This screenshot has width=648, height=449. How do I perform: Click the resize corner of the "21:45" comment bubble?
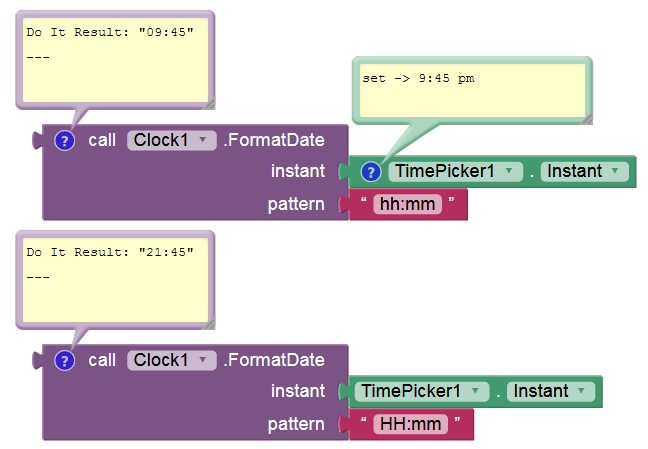point(206,321)
